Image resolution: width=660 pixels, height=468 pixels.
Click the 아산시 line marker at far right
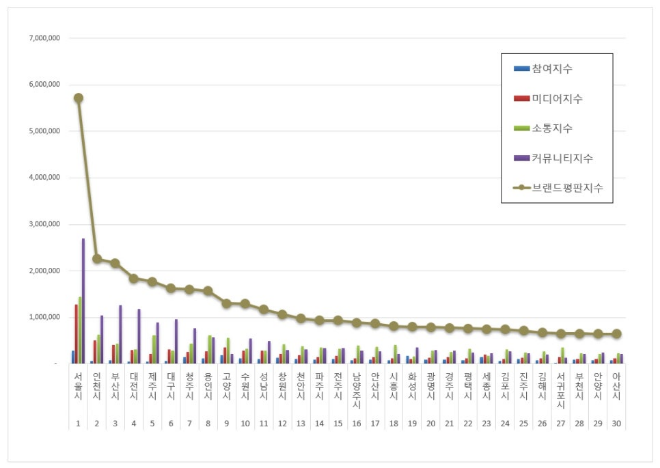pyautogui.click(x=616, y=334)
